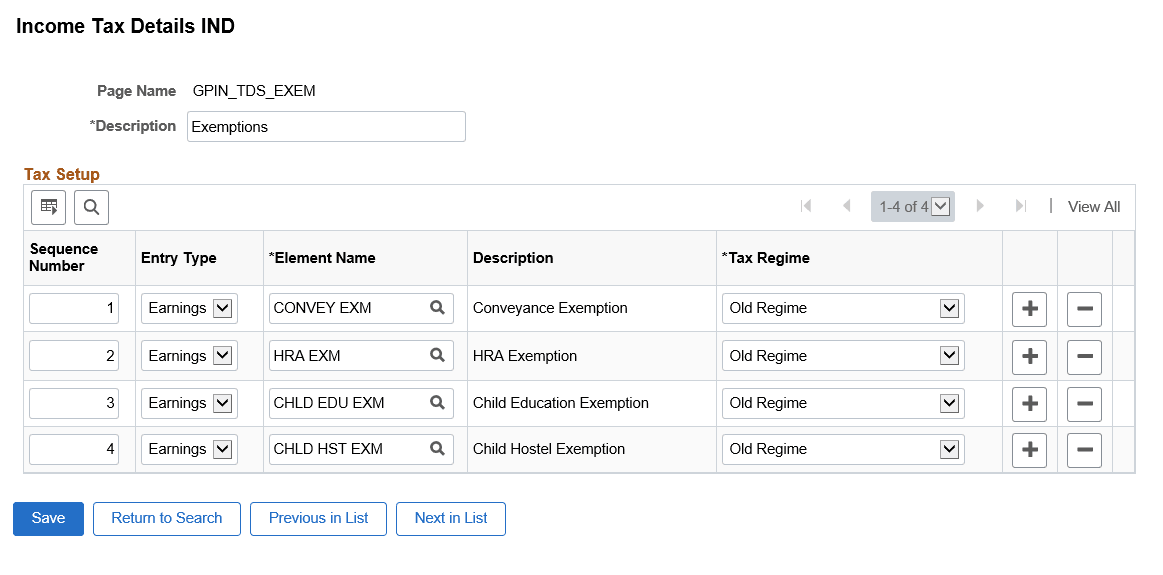Open lookup for CHLD EDU EXM element

point(437,403)
